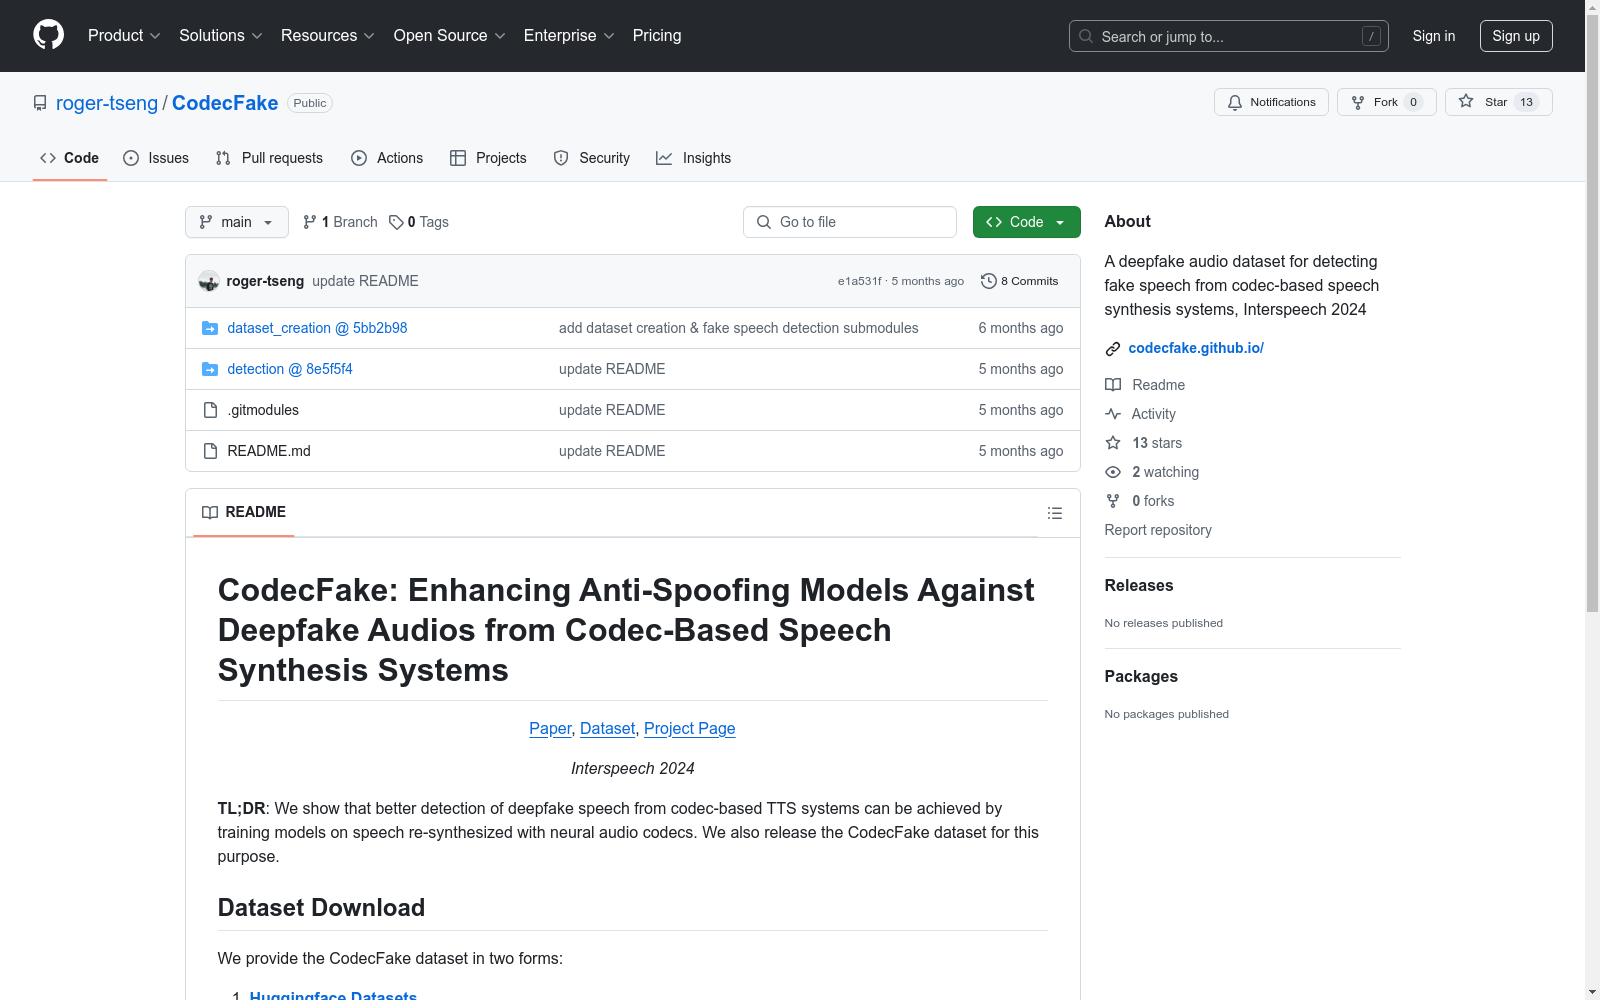Screen dimensions: 1600x1000
Task: Open the CodecFake repository name link
Action: [x=225, y=103]
